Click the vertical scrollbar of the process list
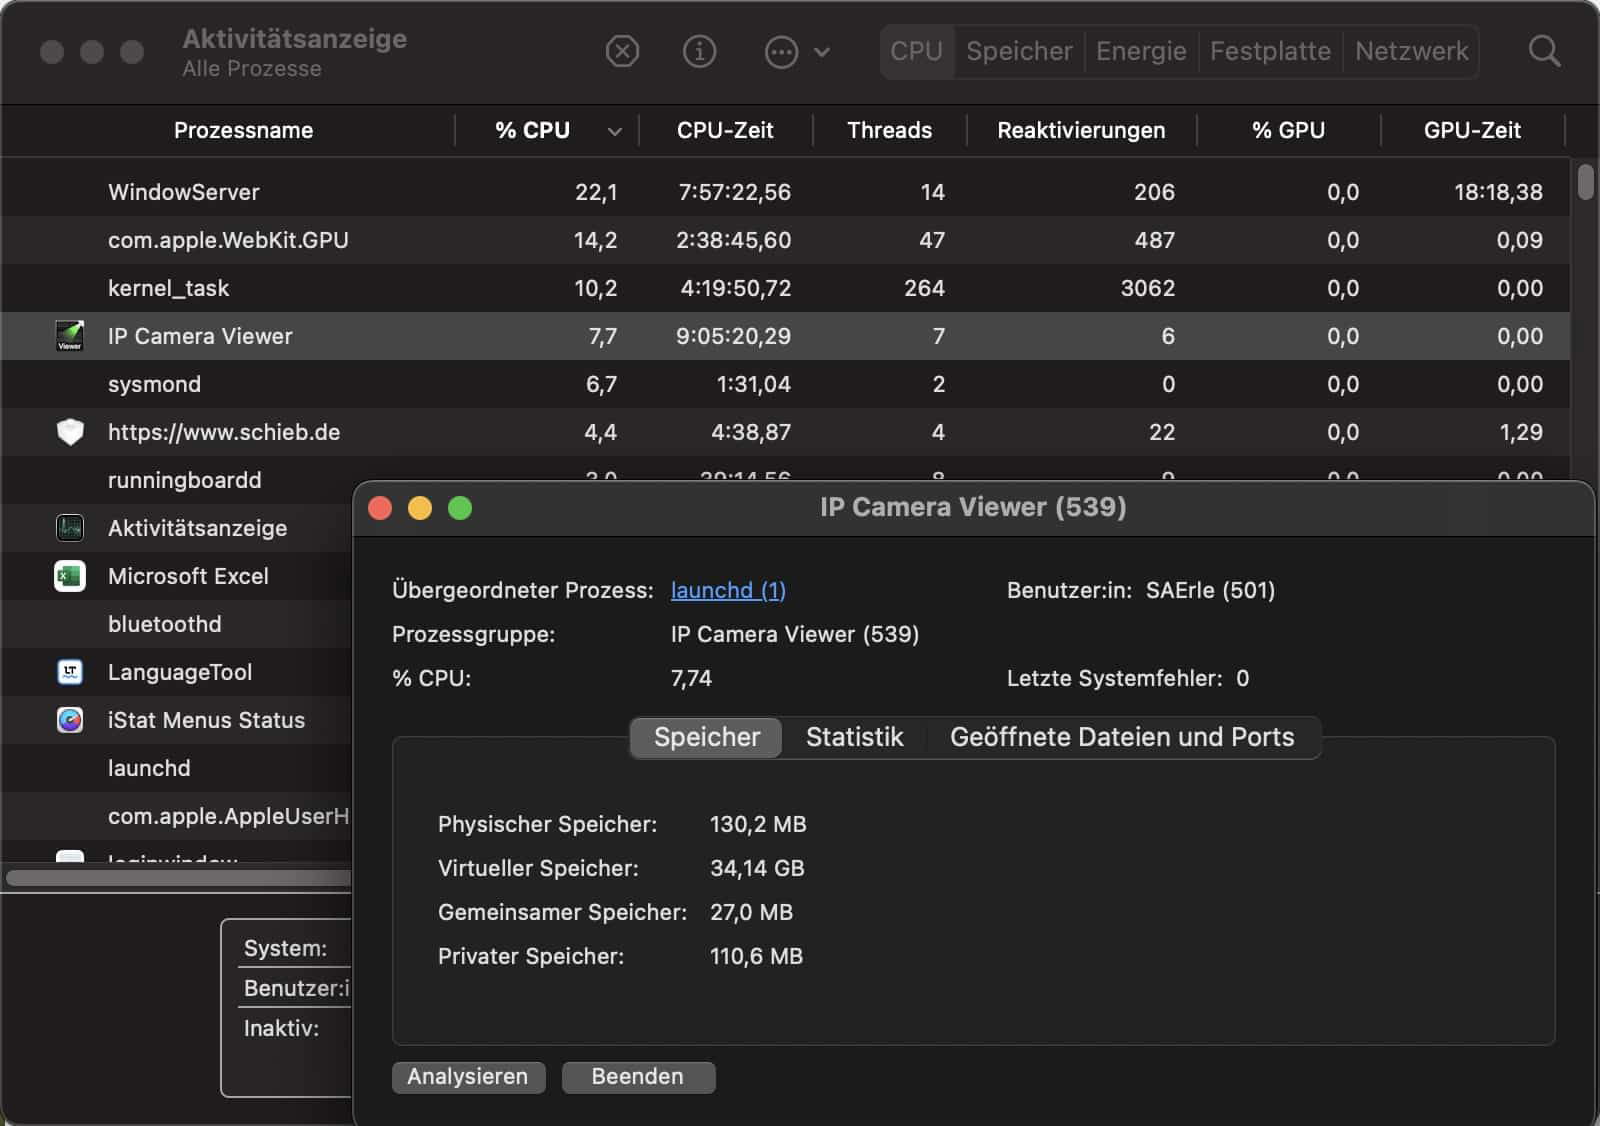Image resolution: width=1600 pixels, height=1126 pixels. pyautogui.click(x=1585, y=183)
